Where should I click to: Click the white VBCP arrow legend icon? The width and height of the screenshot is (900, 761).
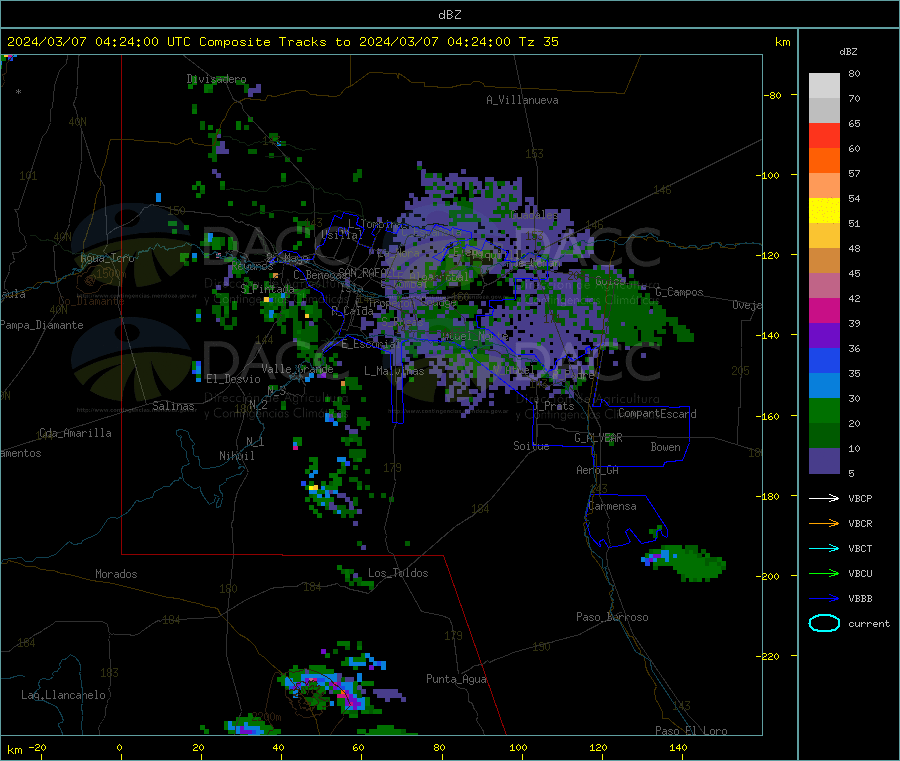click(x=824, y=498)
